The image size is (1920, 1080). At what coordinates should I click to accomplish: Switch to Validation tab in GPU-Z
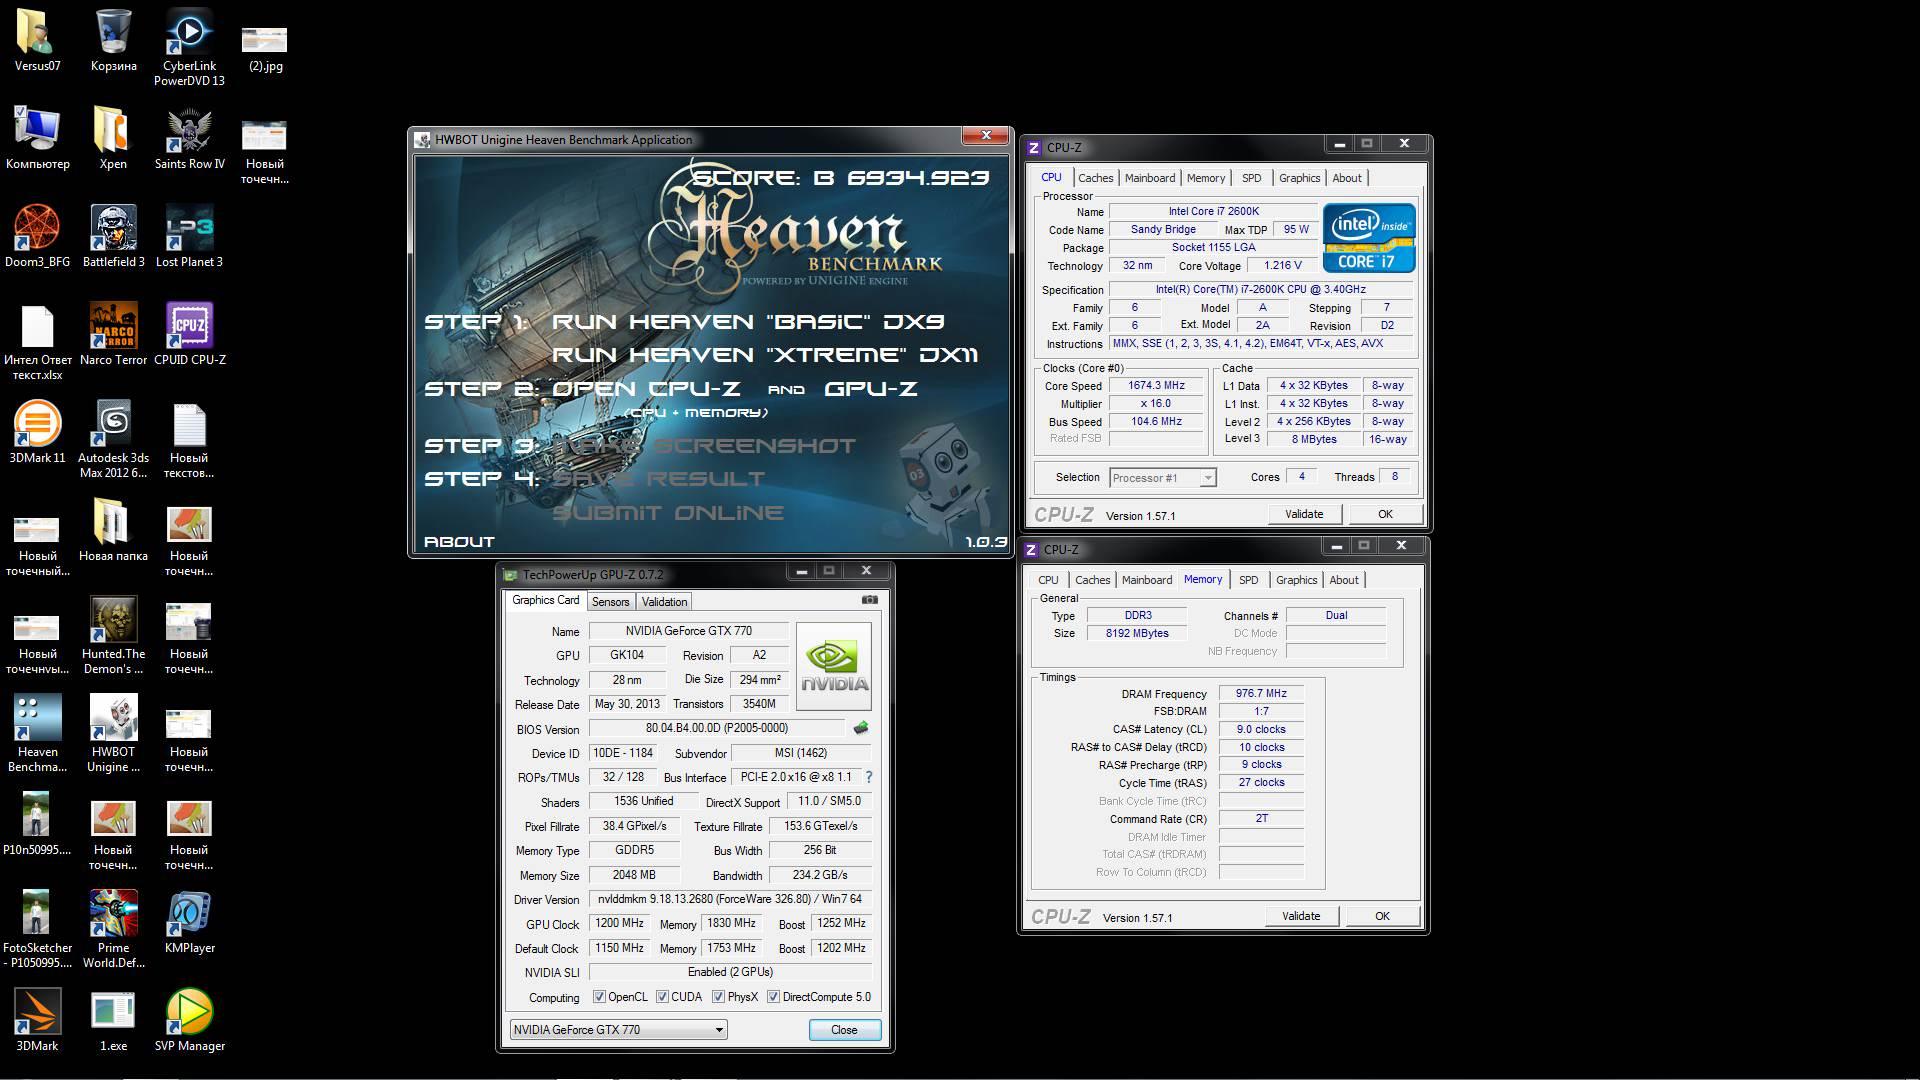coord(664,602)
